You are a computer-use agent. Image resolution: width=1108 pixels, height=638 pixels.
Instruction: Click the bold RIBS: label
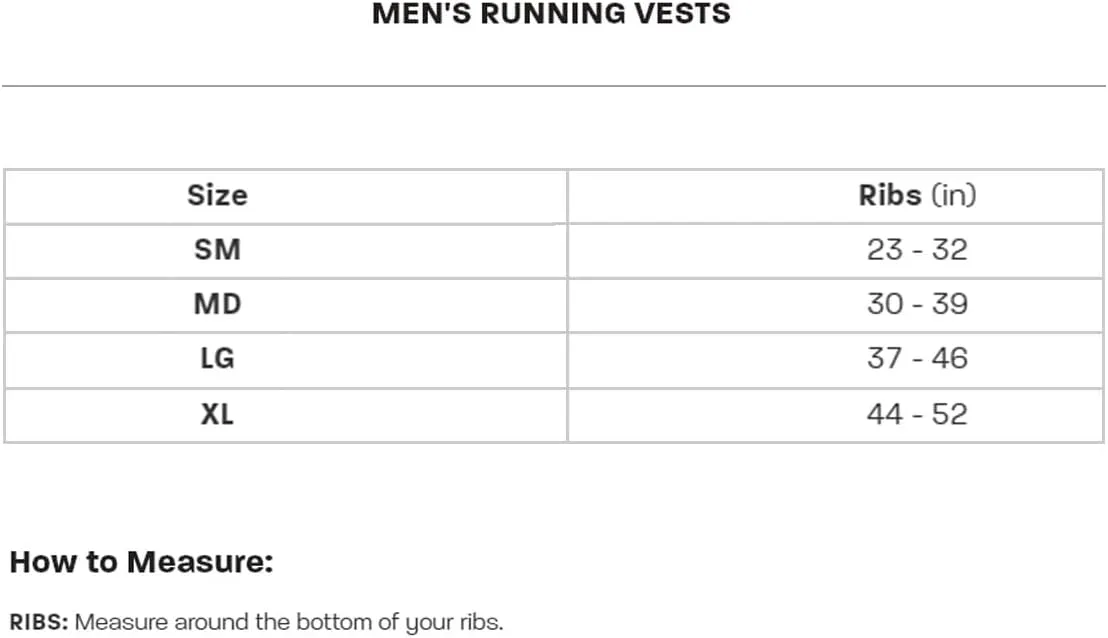(39, 622)
